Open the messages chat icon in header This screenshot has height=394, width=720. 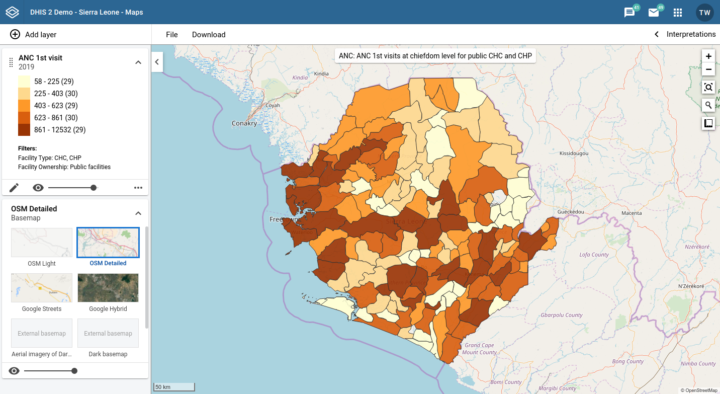click(x=629, y=12)
